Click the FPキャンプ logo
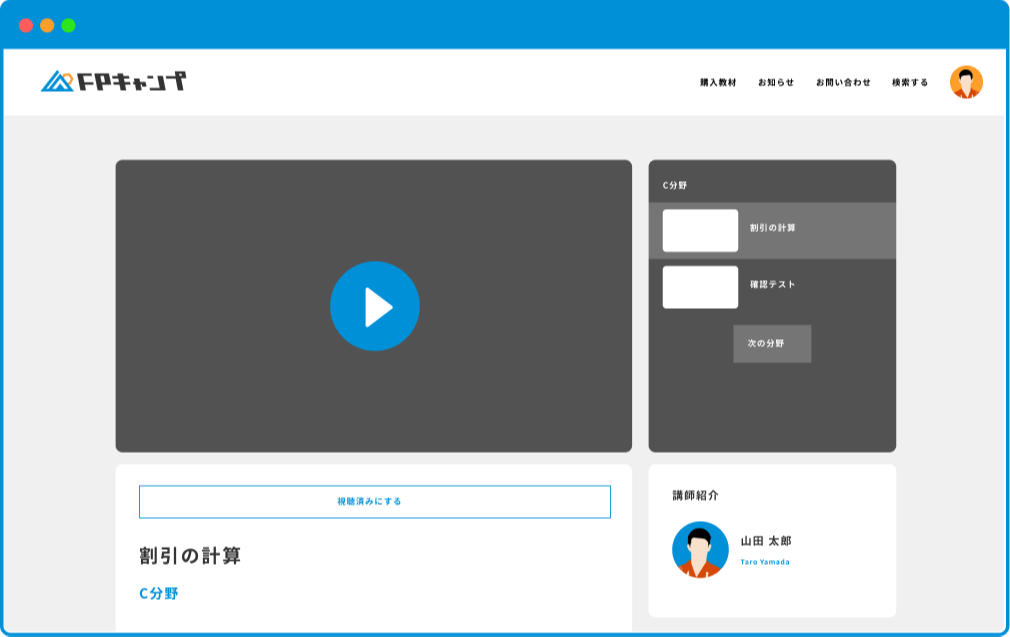This screenshot has height=637, width=1010. (113, 81)
